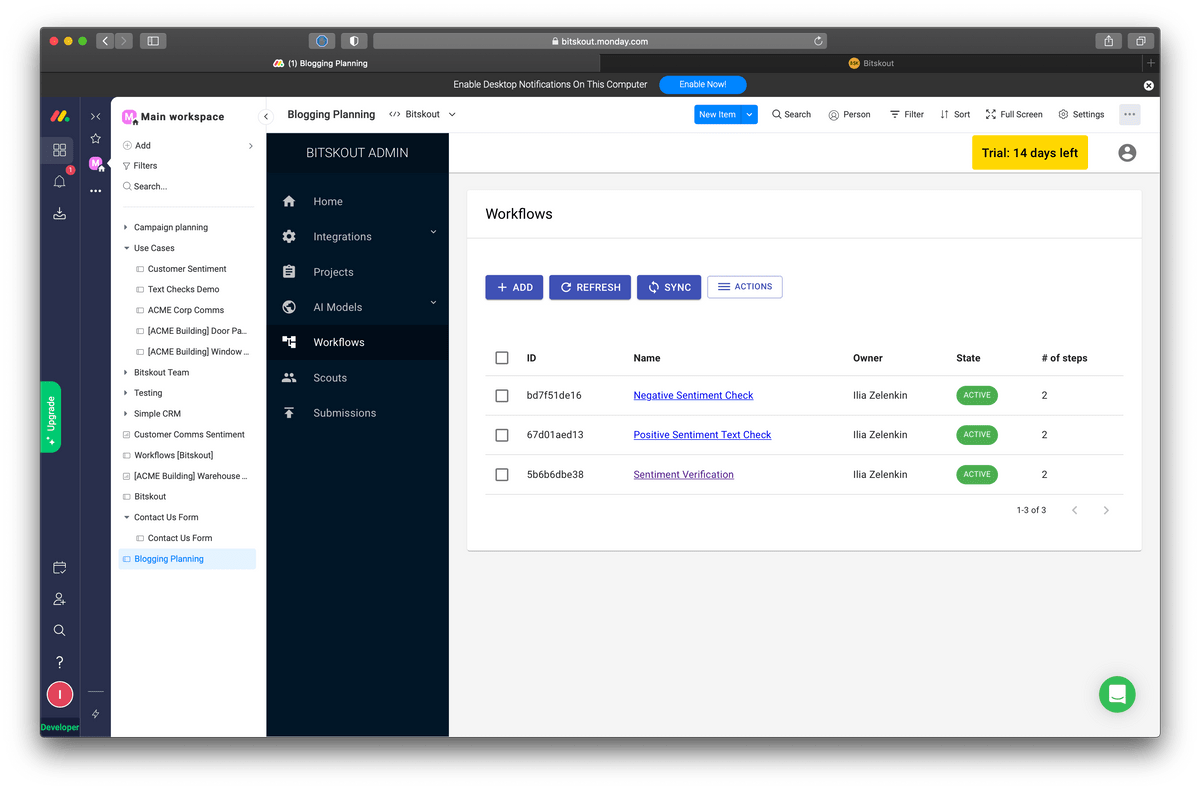Reload the page from the address bar
Viewport: 1200px width, 790px height.
pyautogui.click(x=819, y=41)
